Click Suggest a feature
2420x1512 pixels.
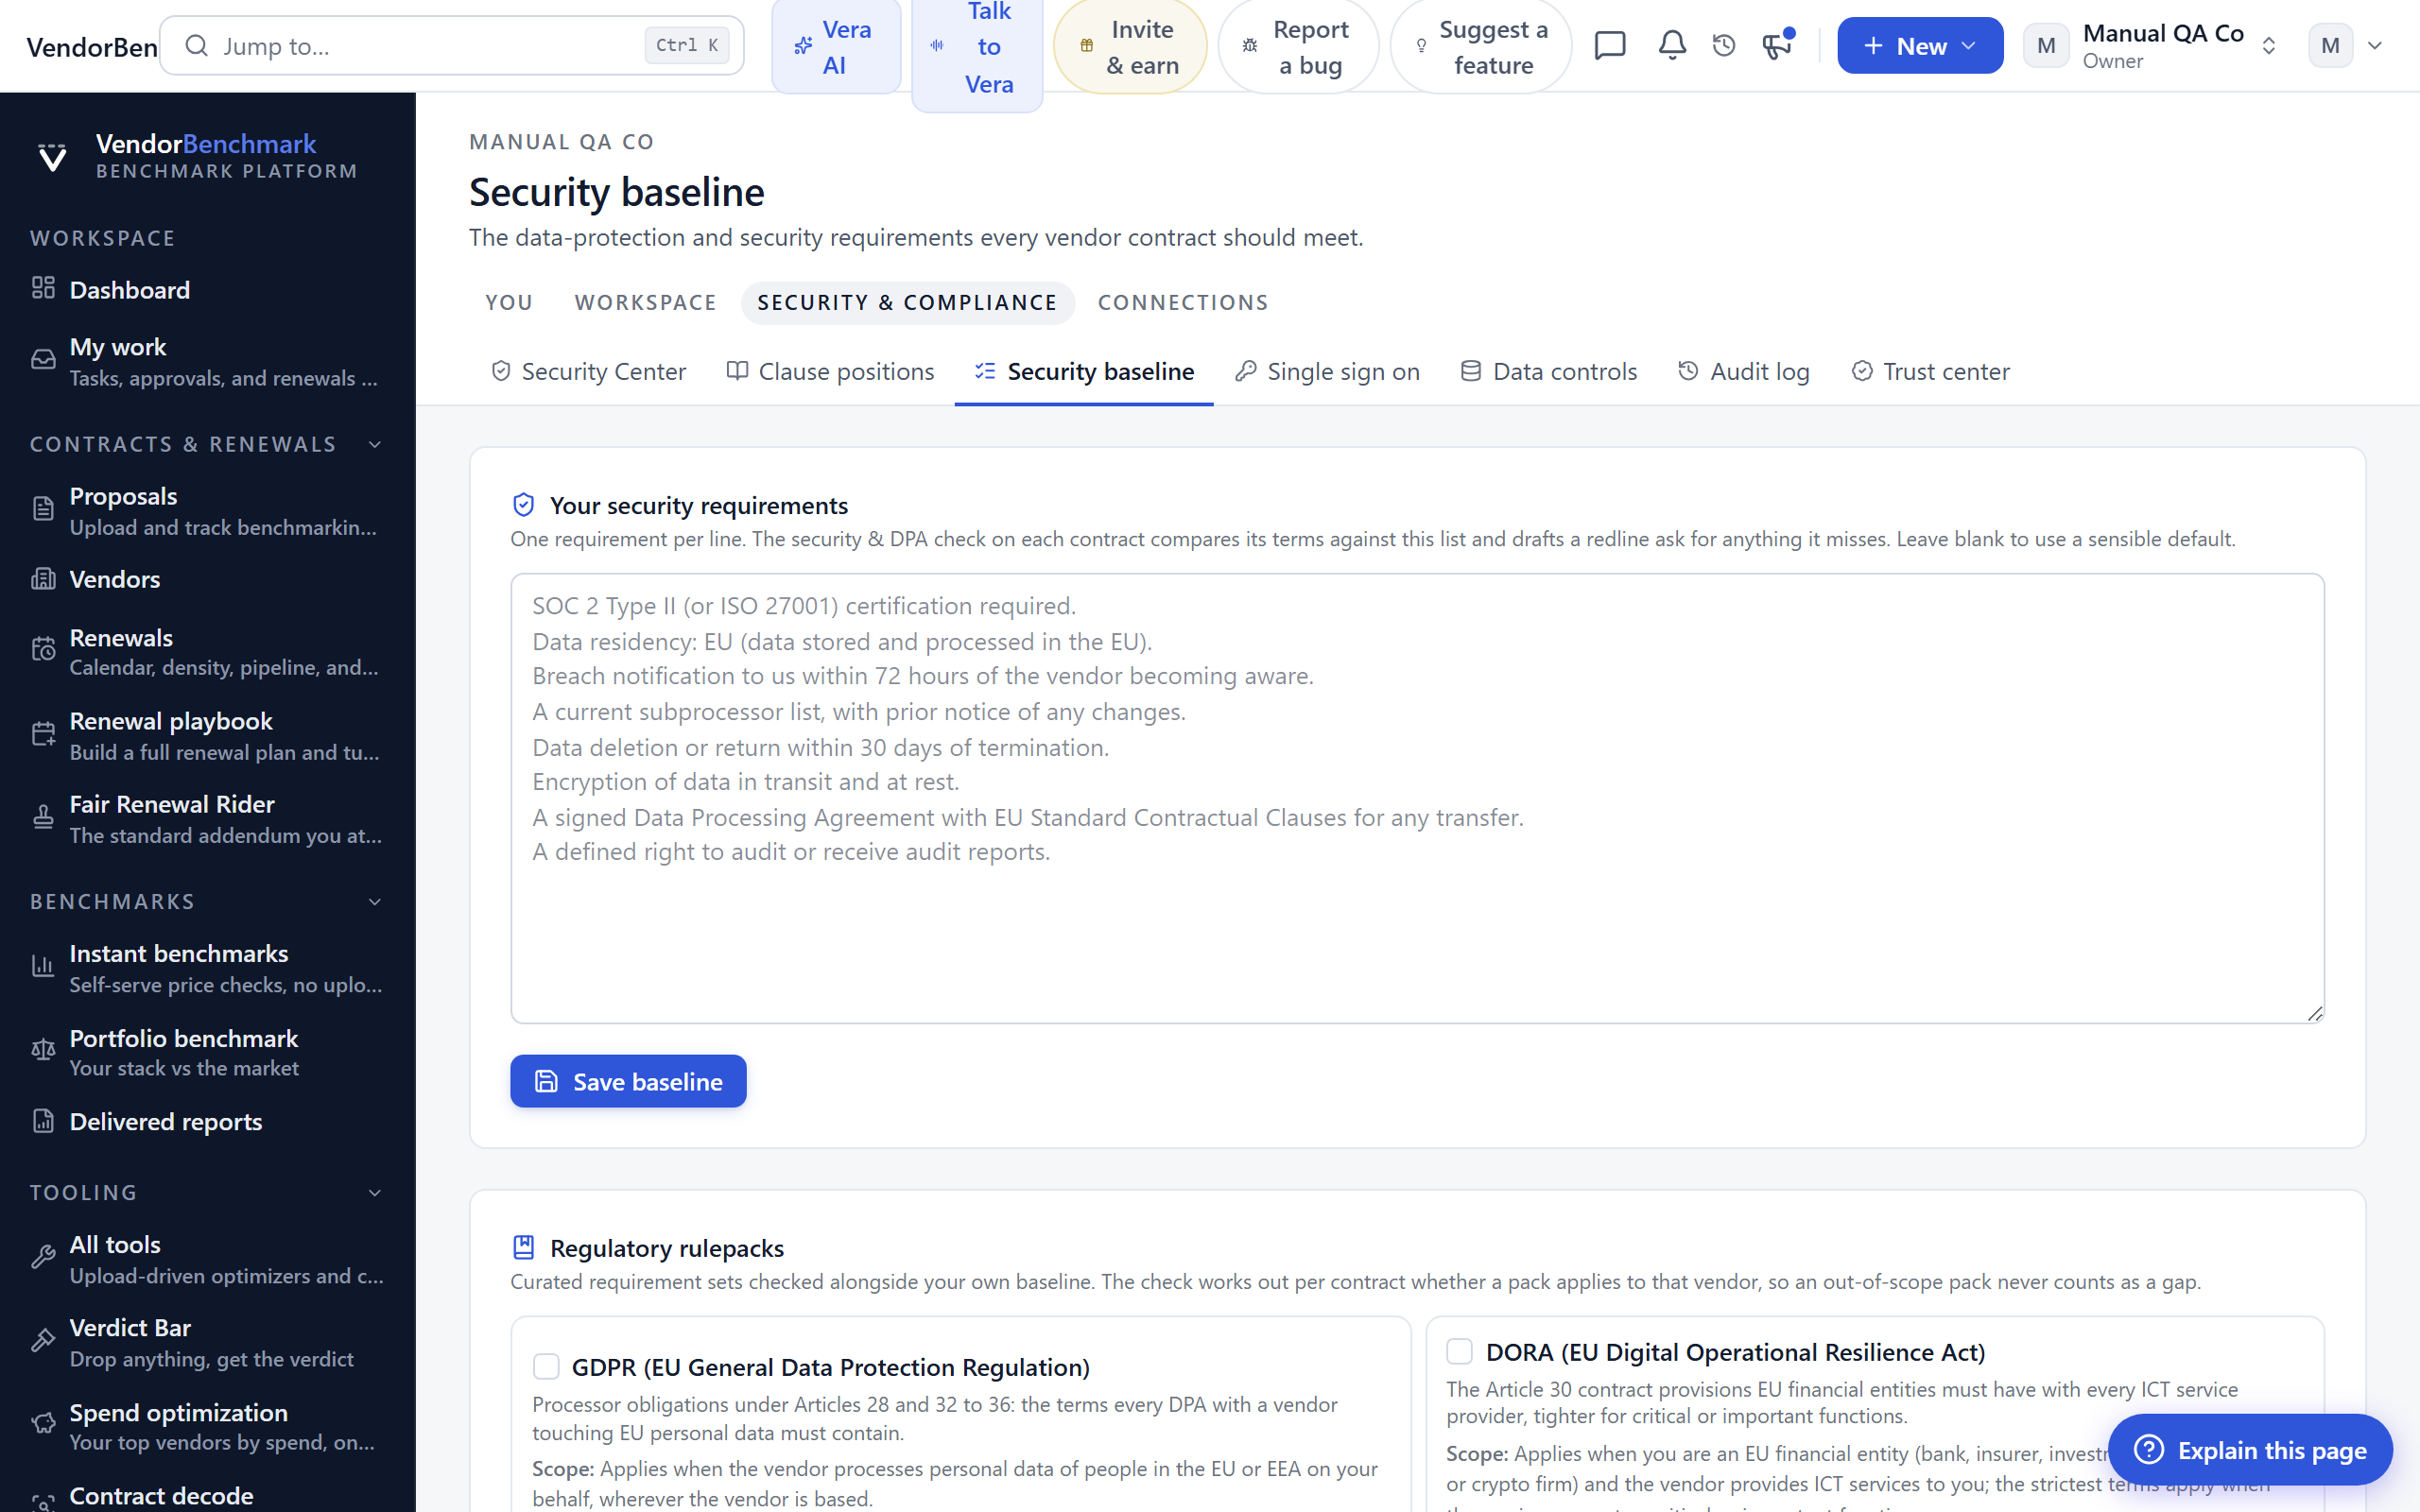pos(1481,46)
